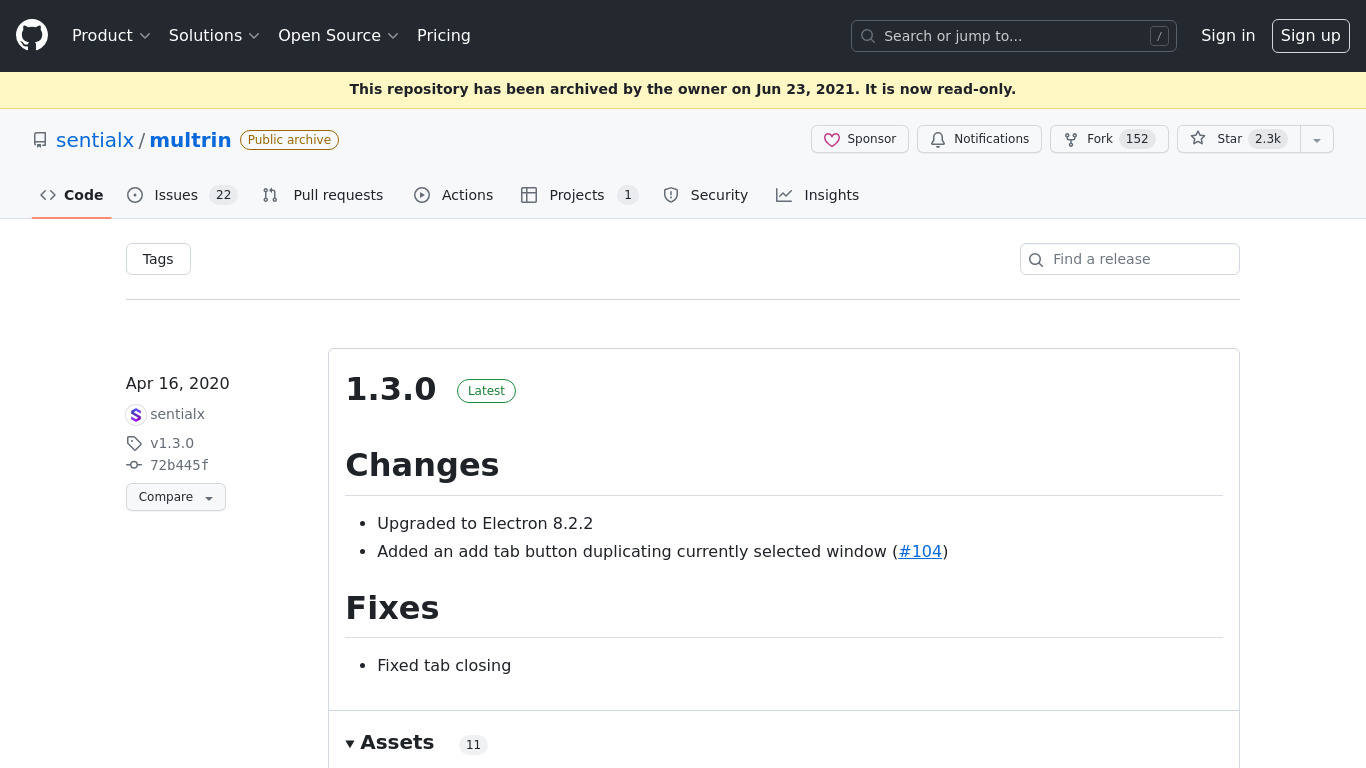Switch to the Pull requests tab
1366x768 pixels.
pos(323,195)
